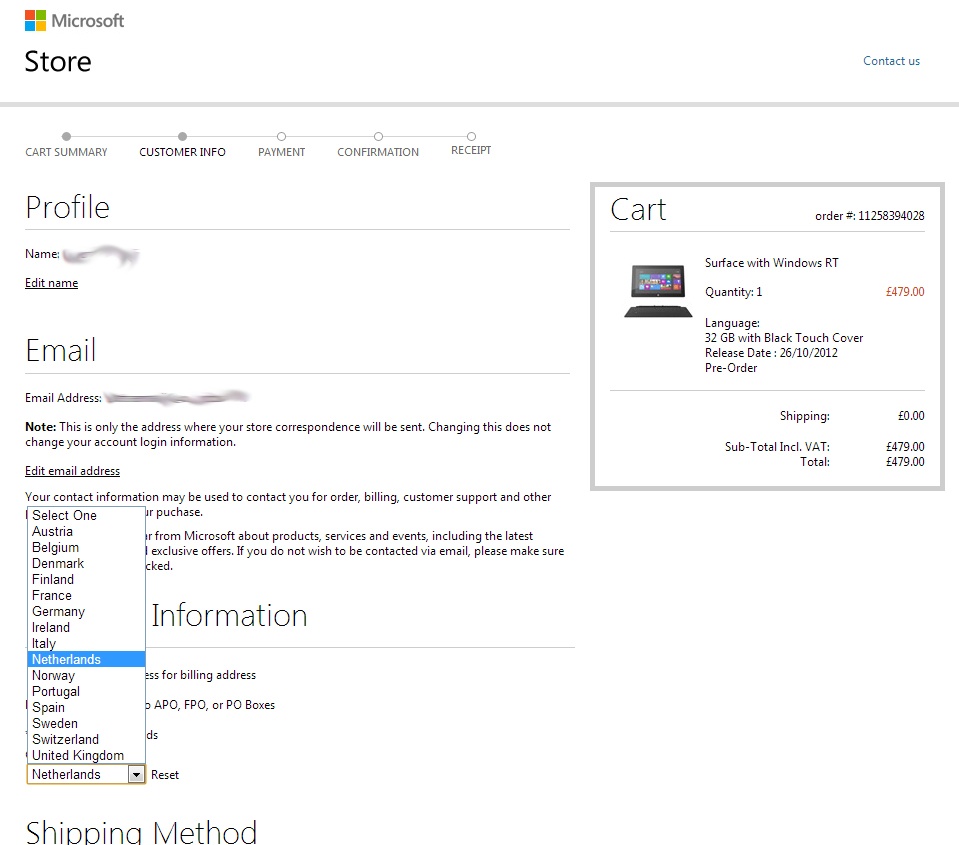The image size is (959, 845).
Task: Select the Customer Info step
Action: (182, 152)
